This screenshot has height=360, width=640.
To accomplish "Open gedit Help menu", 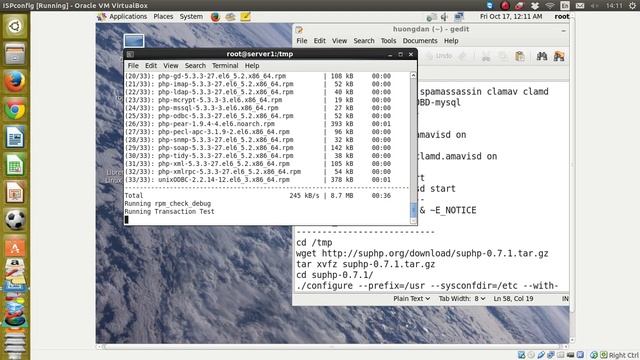I will 451,41.
